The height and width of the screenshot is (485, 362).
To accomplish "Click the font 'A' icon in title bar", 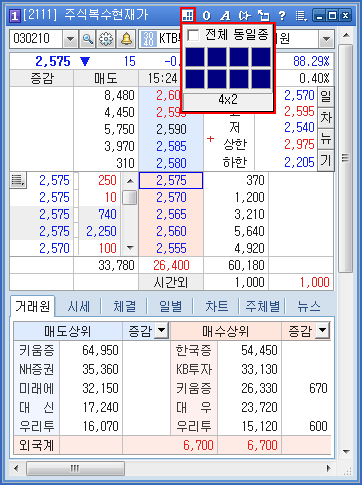I will click(x=225, y=15).
